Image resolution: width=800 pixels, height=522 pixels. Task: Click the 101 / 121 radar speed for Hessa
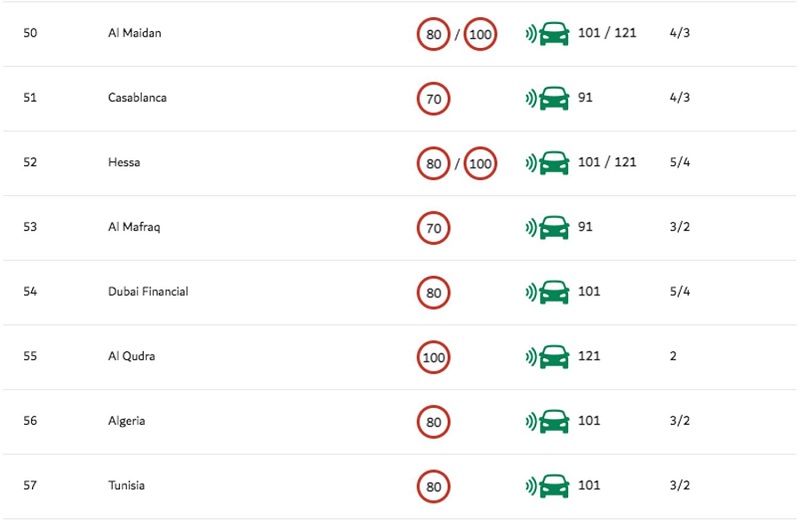pos(607,162)
